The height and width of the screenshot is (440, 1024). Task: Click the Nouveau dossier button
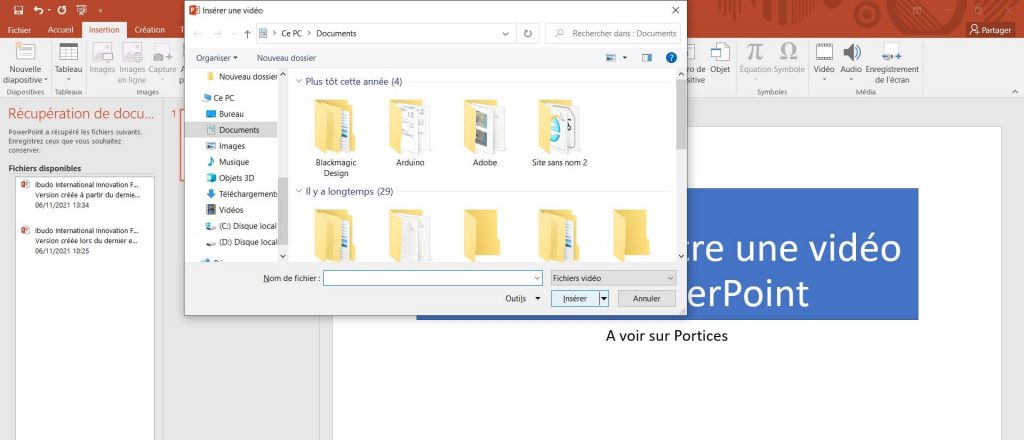click(x=286, y=57)
